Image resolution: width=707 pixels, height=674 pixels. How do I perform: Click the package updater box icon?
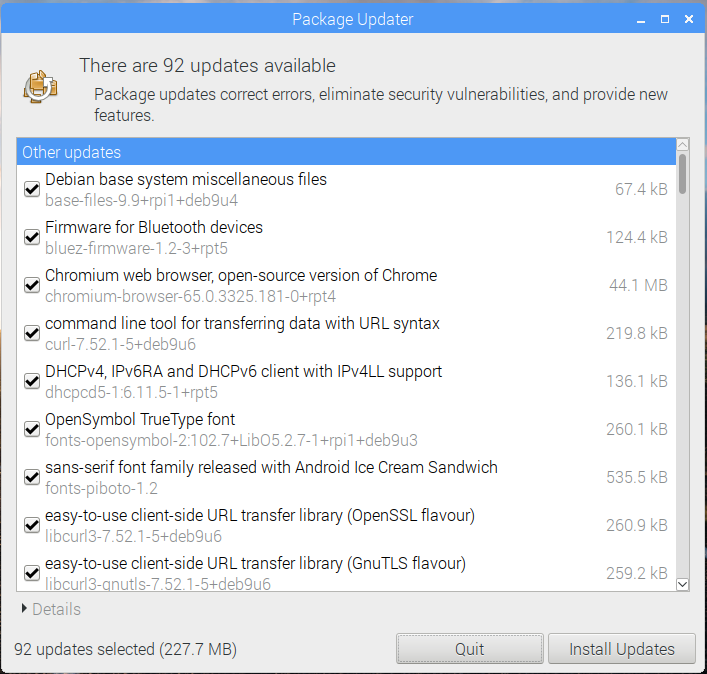[x=40, y=87]
